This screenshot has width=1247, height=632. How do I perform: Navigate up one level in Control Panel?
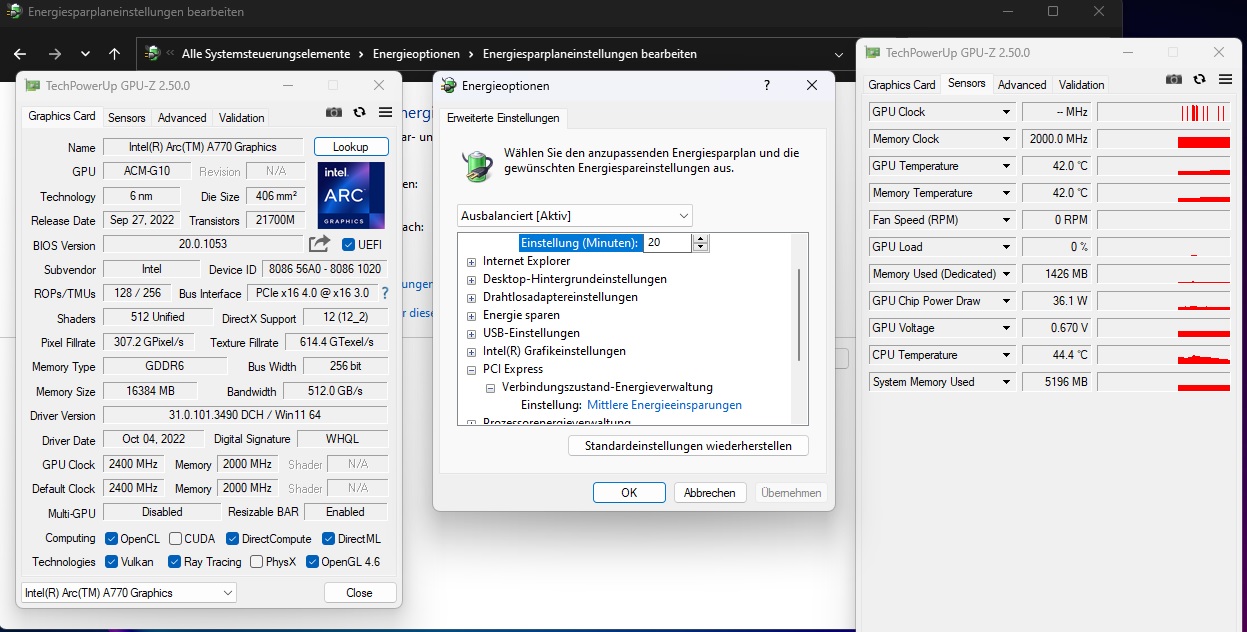pyautogui.click(x=114, y=54)
